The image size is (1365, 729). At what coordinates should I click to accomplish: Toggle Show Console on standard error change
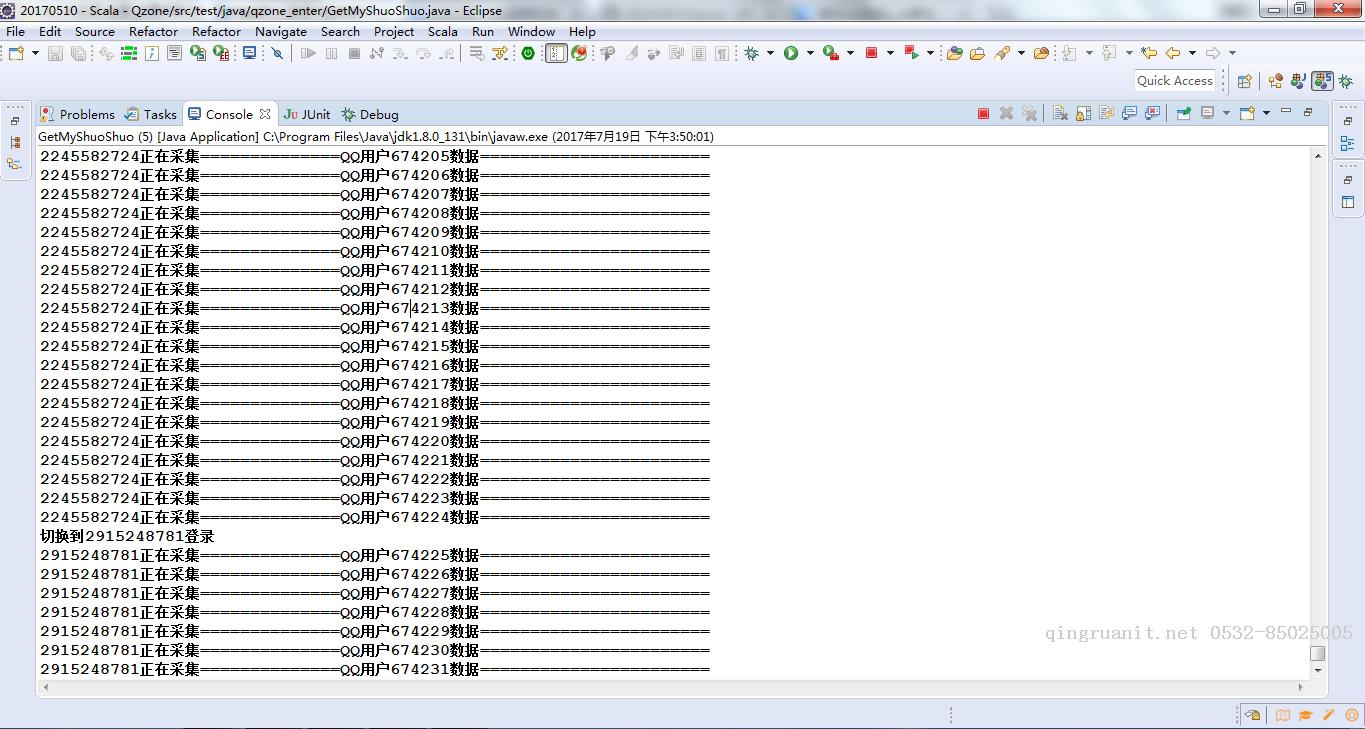tap(1152, 113)
